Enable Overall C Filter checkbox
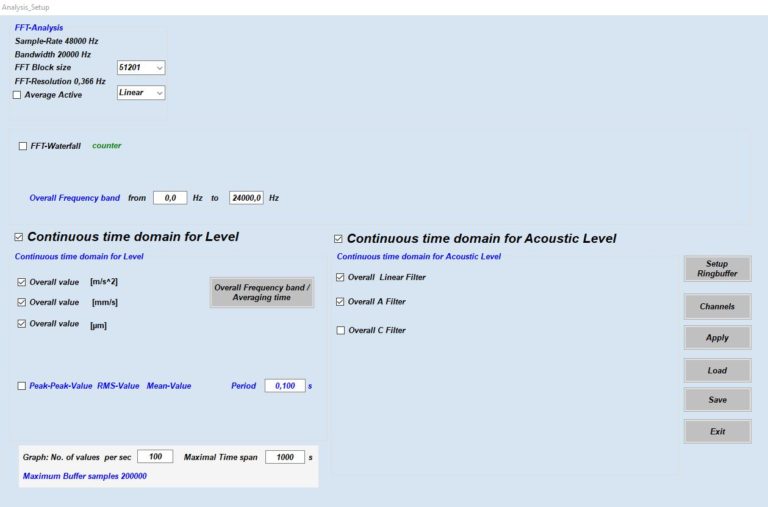 (340, 330)
